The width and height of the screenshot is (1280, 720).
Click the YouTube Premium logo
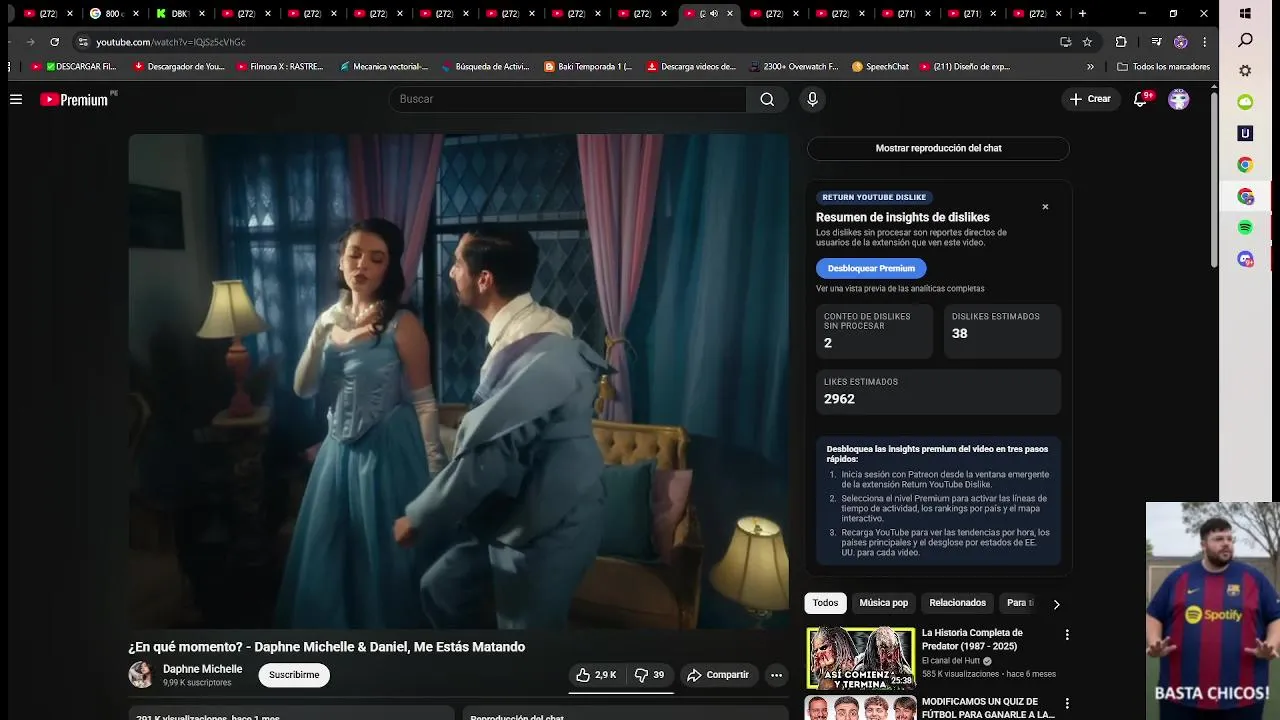[75, 99]
